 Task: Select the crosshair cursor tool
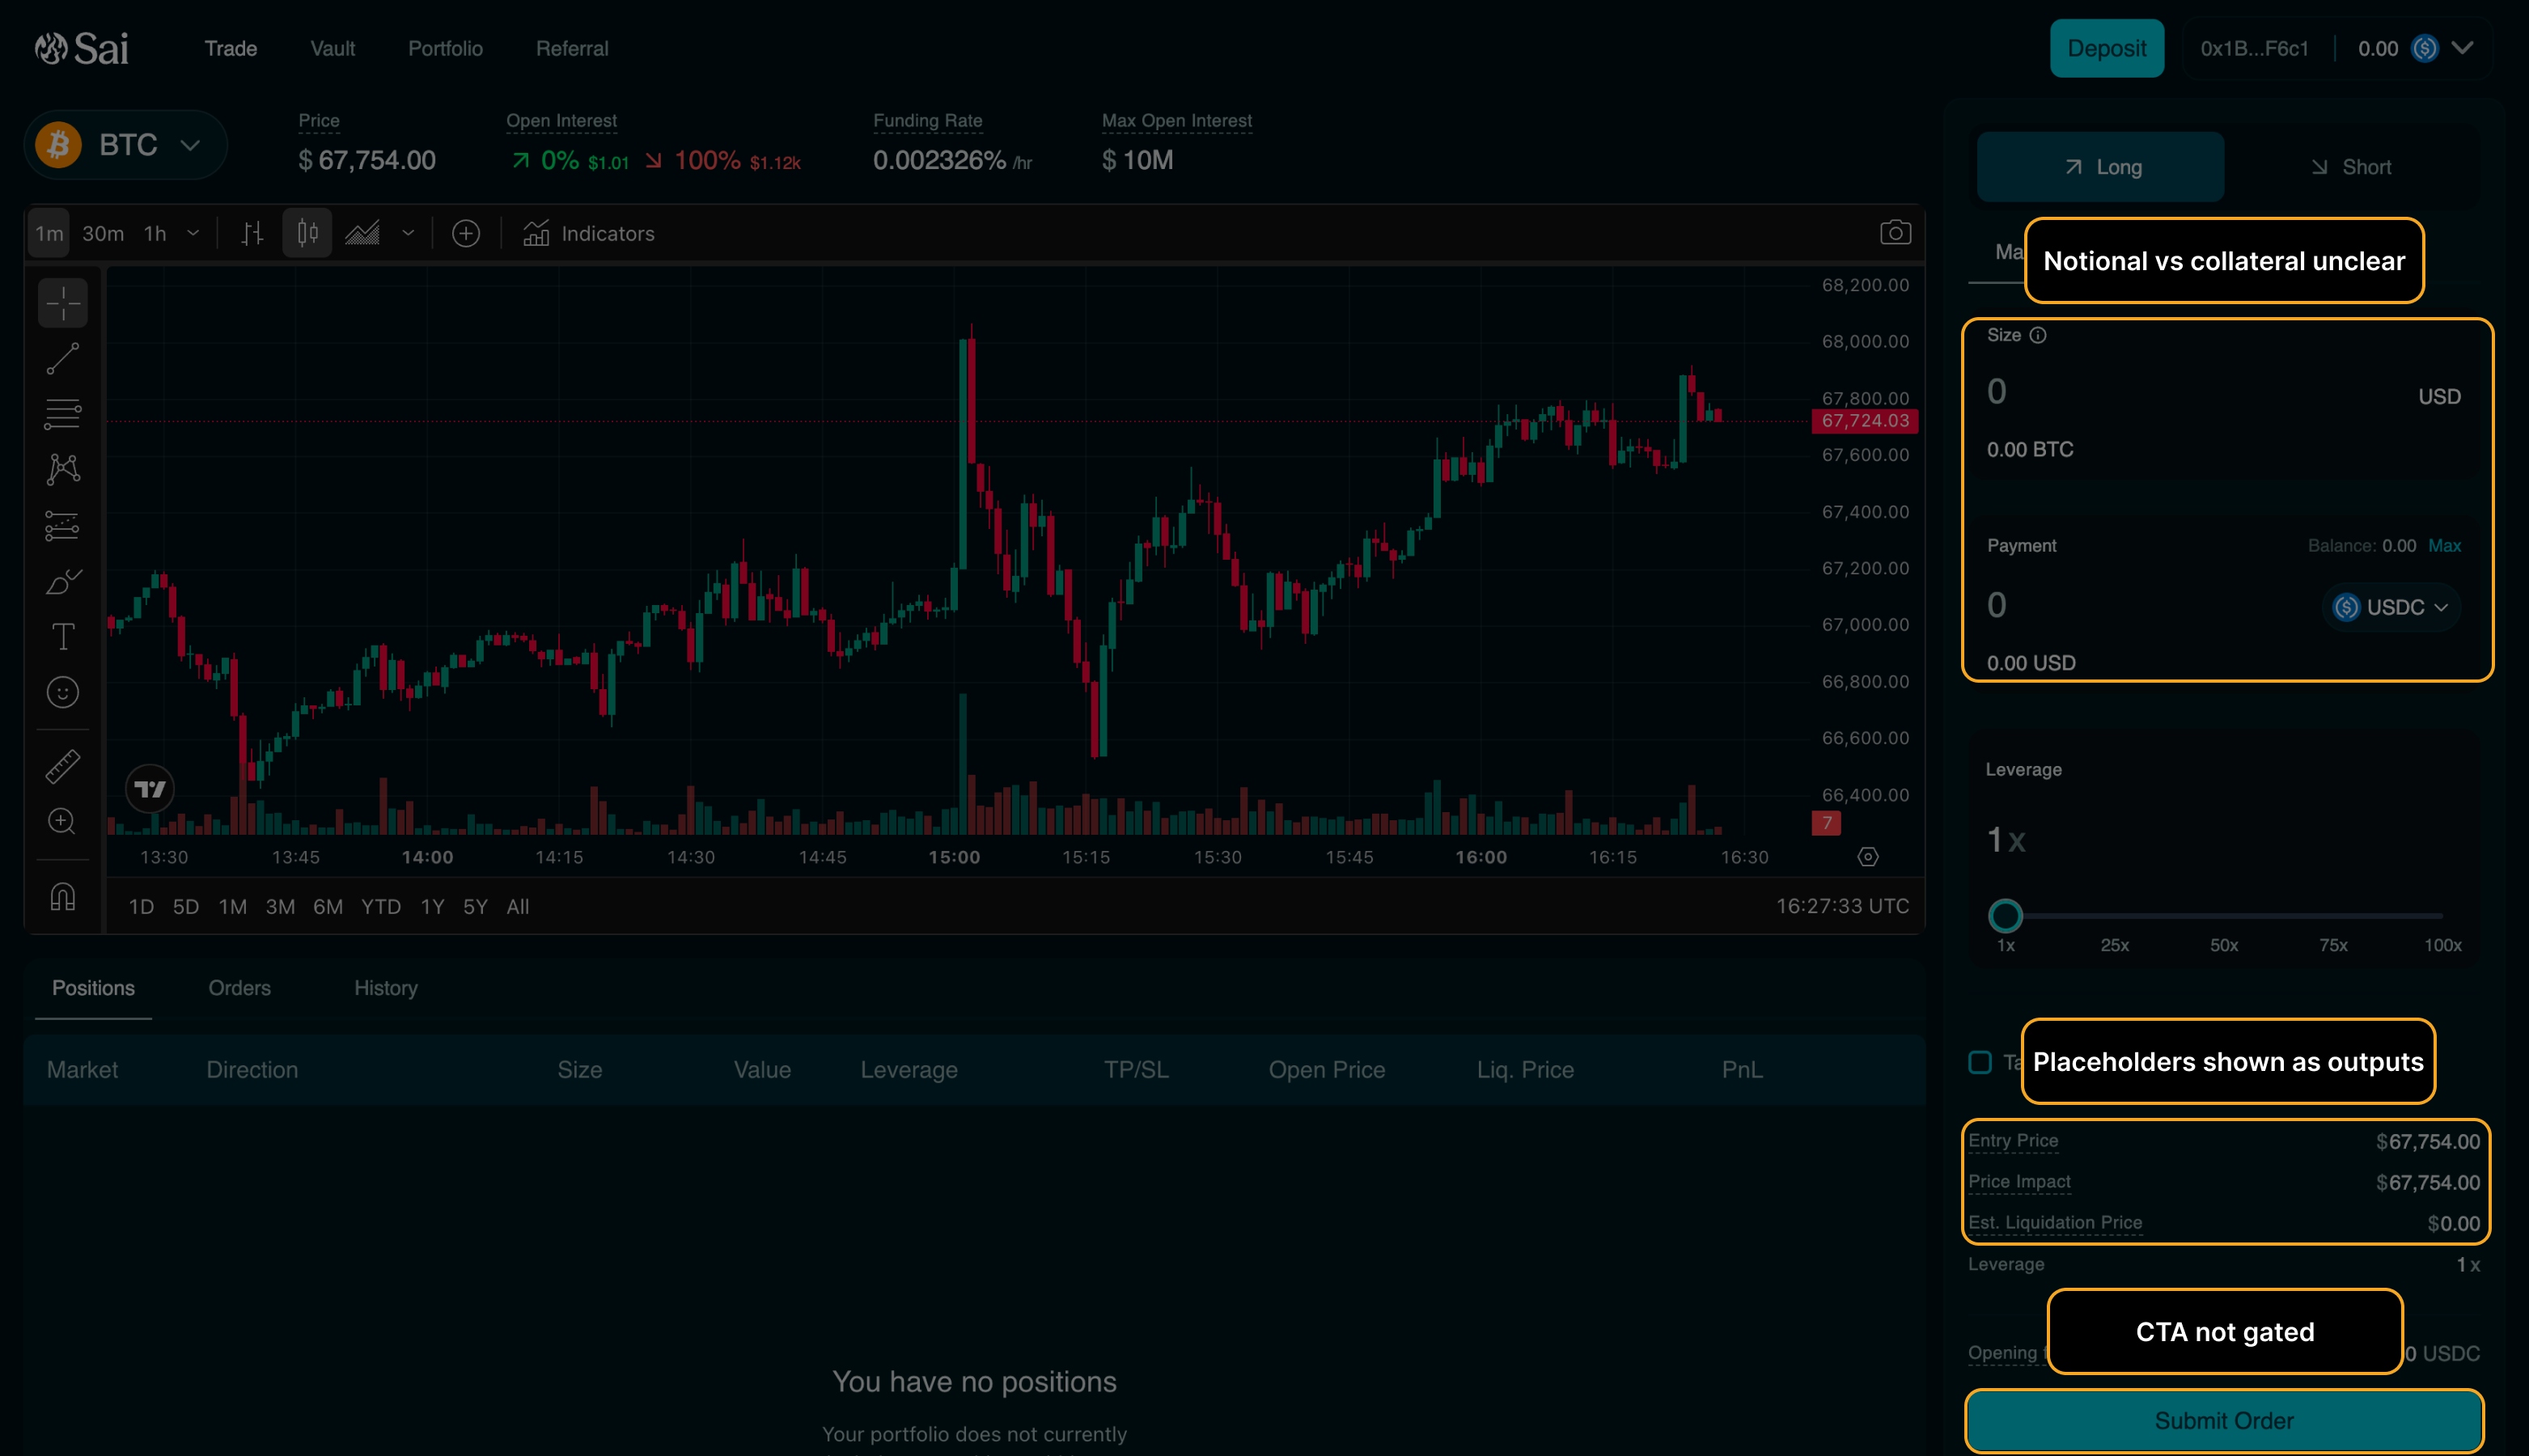coord(62,302)
